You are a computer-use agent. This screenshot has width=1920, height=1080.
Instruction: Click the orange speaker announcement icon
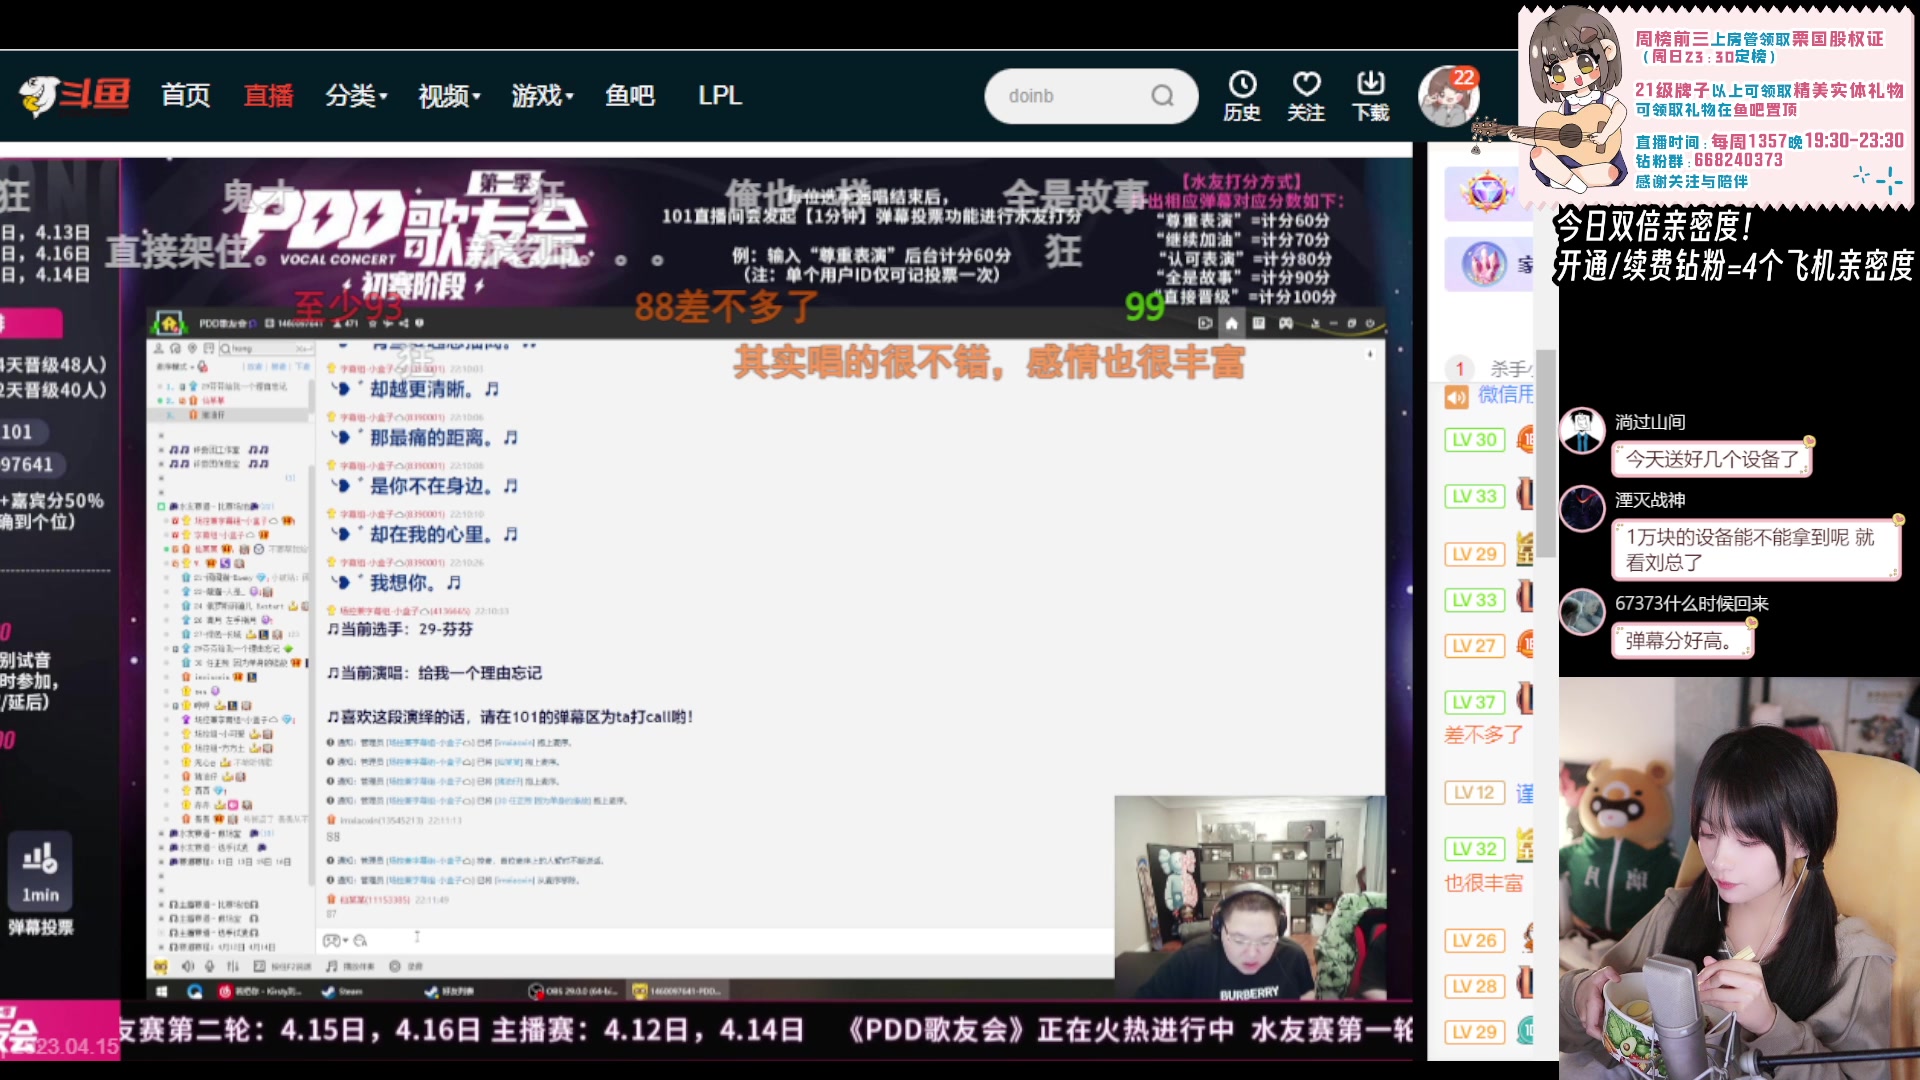pyautogui.click(x=1456, y=397)
